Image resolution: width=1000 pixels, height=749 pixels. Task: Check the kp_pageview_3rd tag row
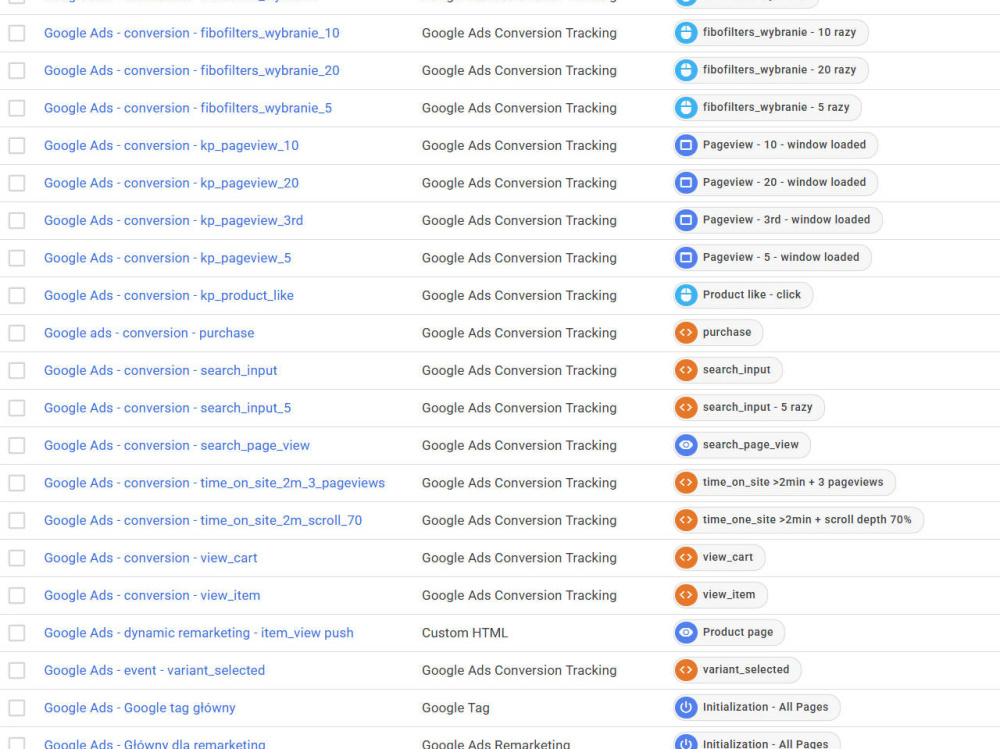point(17,221)
